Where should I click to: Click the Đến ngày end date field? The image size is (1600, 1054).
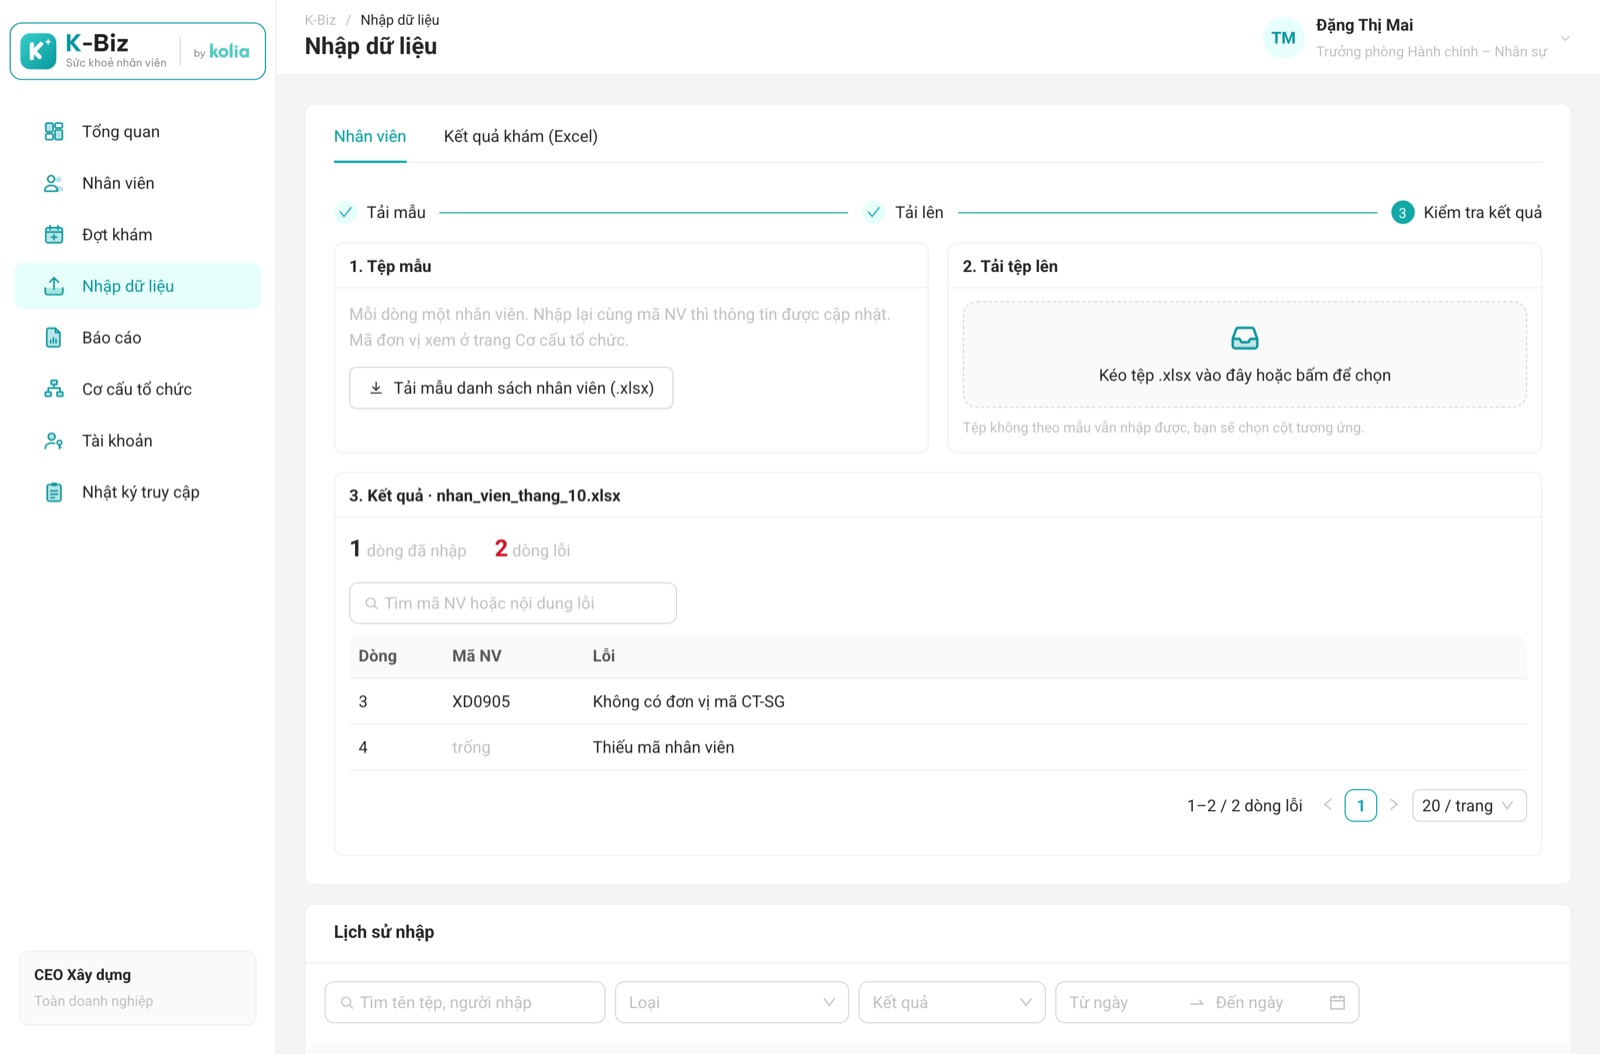[1262, 1002]
